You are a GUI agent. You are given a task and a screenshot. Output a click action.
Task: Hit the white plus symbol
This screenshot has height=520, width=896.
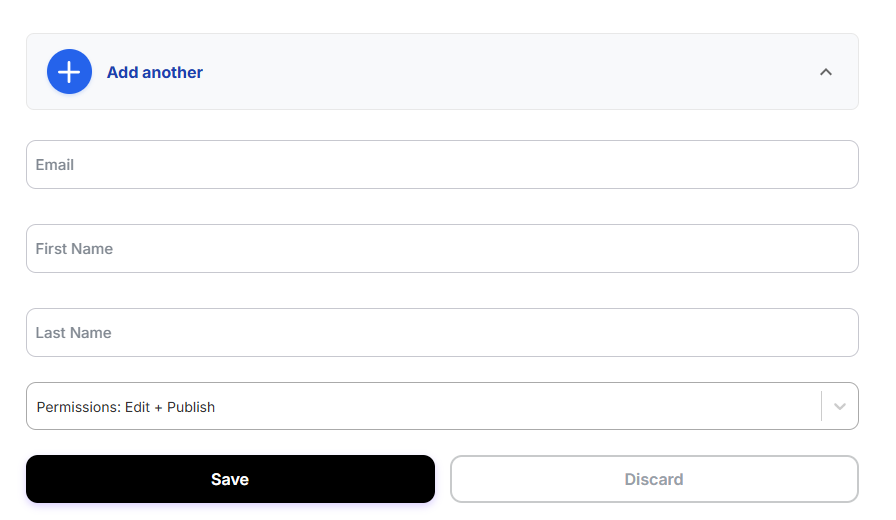pos(69,72)
